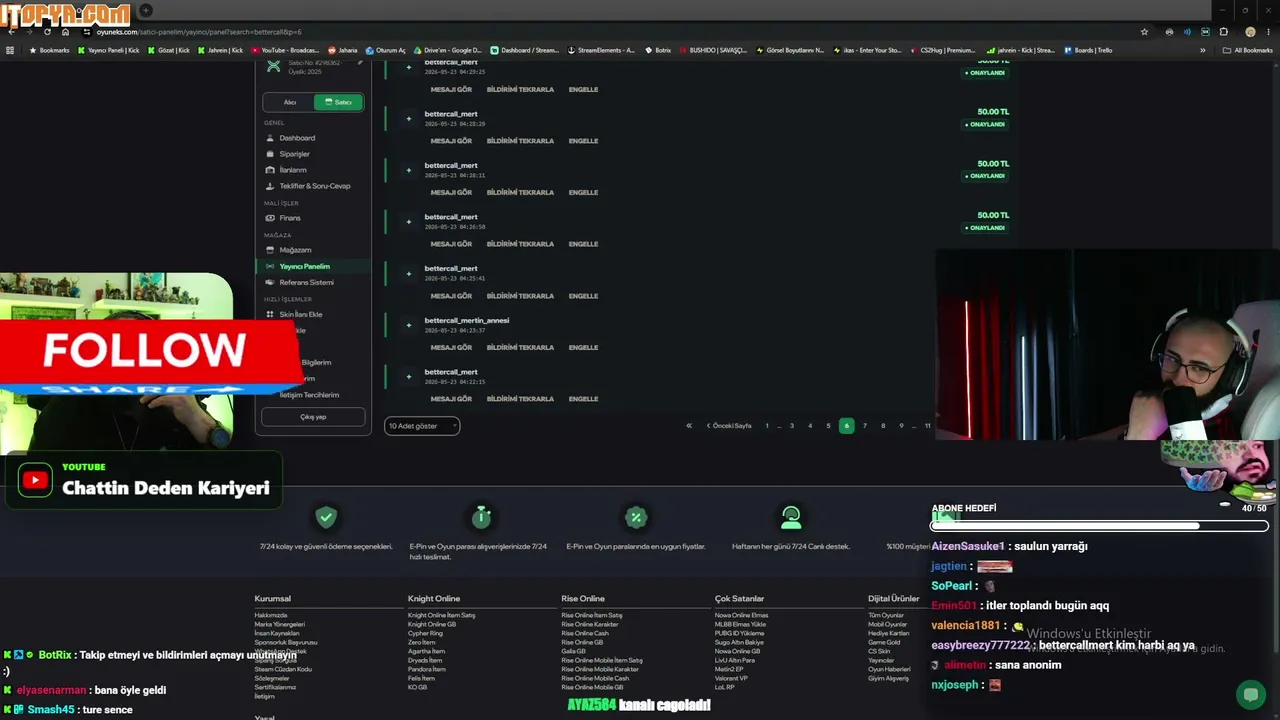The width and height of the screenshot is (1280, 720).
Task: Go to pagination page 1
Action: 767,426
